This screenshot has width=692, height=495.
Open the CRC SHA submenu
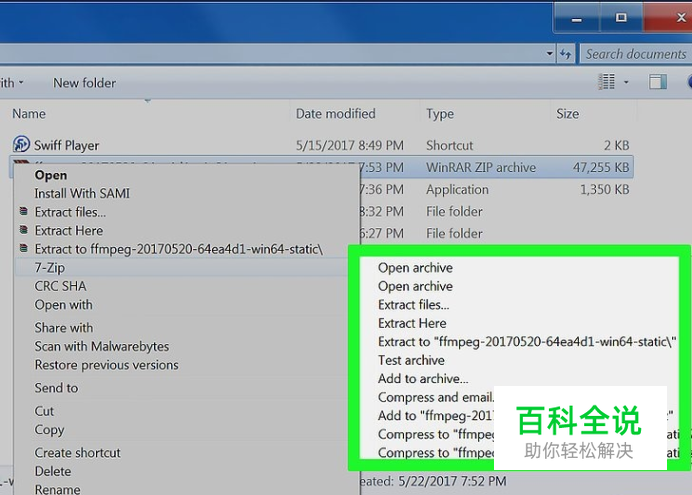(60, 286)
